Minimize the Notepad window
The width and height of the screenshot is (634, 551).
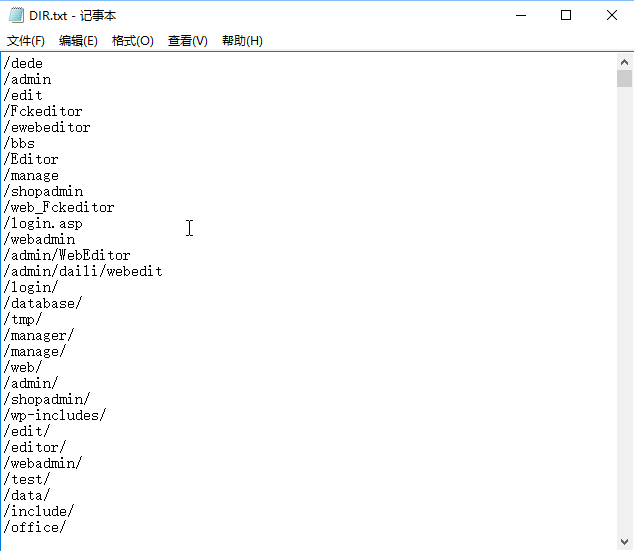pos(521,15)
